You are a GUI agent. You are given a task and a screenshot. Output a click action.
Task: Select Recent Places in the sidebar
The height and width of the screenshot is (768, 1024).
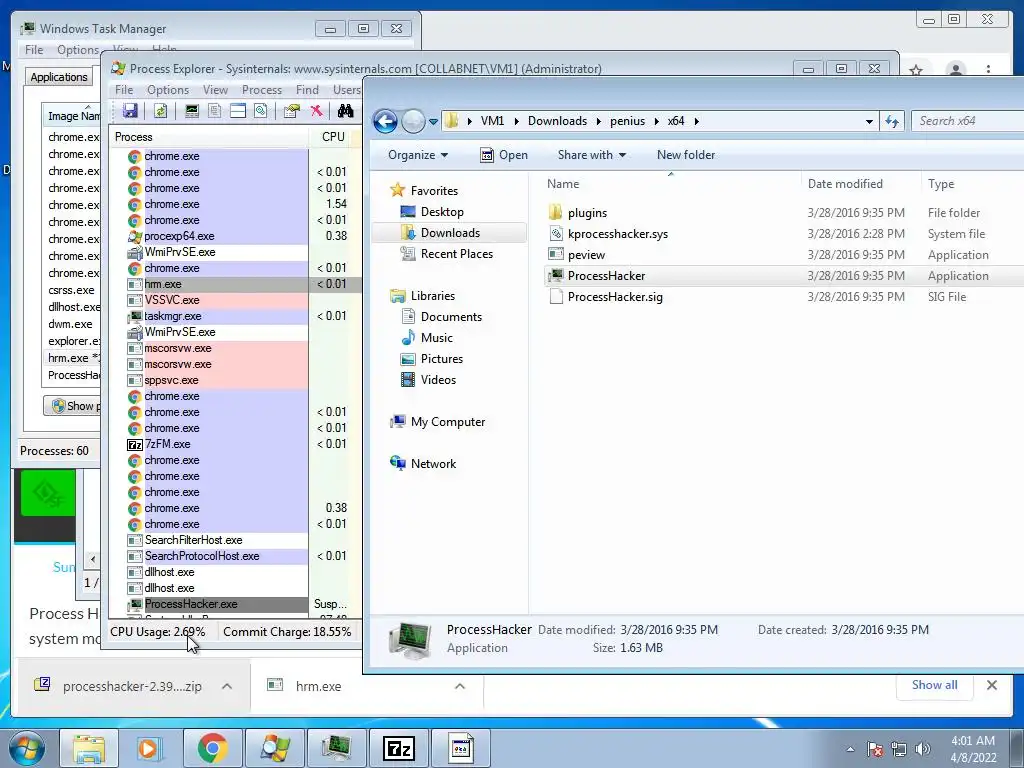[456, 254]
